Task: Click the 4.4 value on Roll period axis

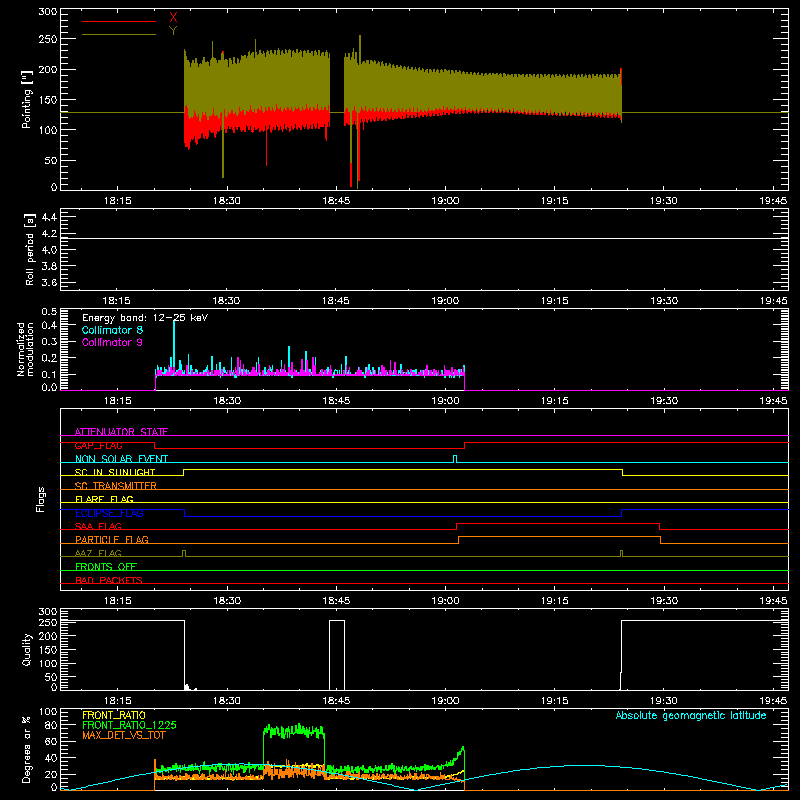Action: (x=49, y=217)
